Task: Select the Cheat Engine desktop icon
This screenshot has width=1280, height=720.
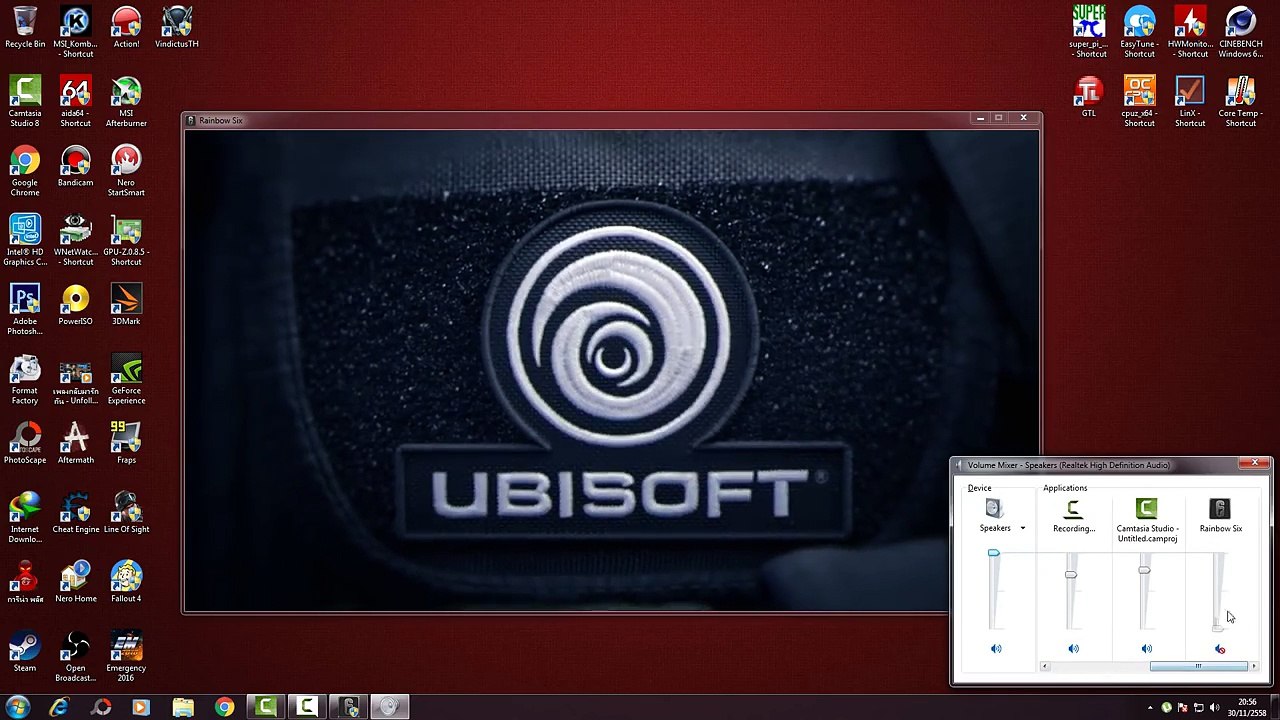Action: pos(75,513)
